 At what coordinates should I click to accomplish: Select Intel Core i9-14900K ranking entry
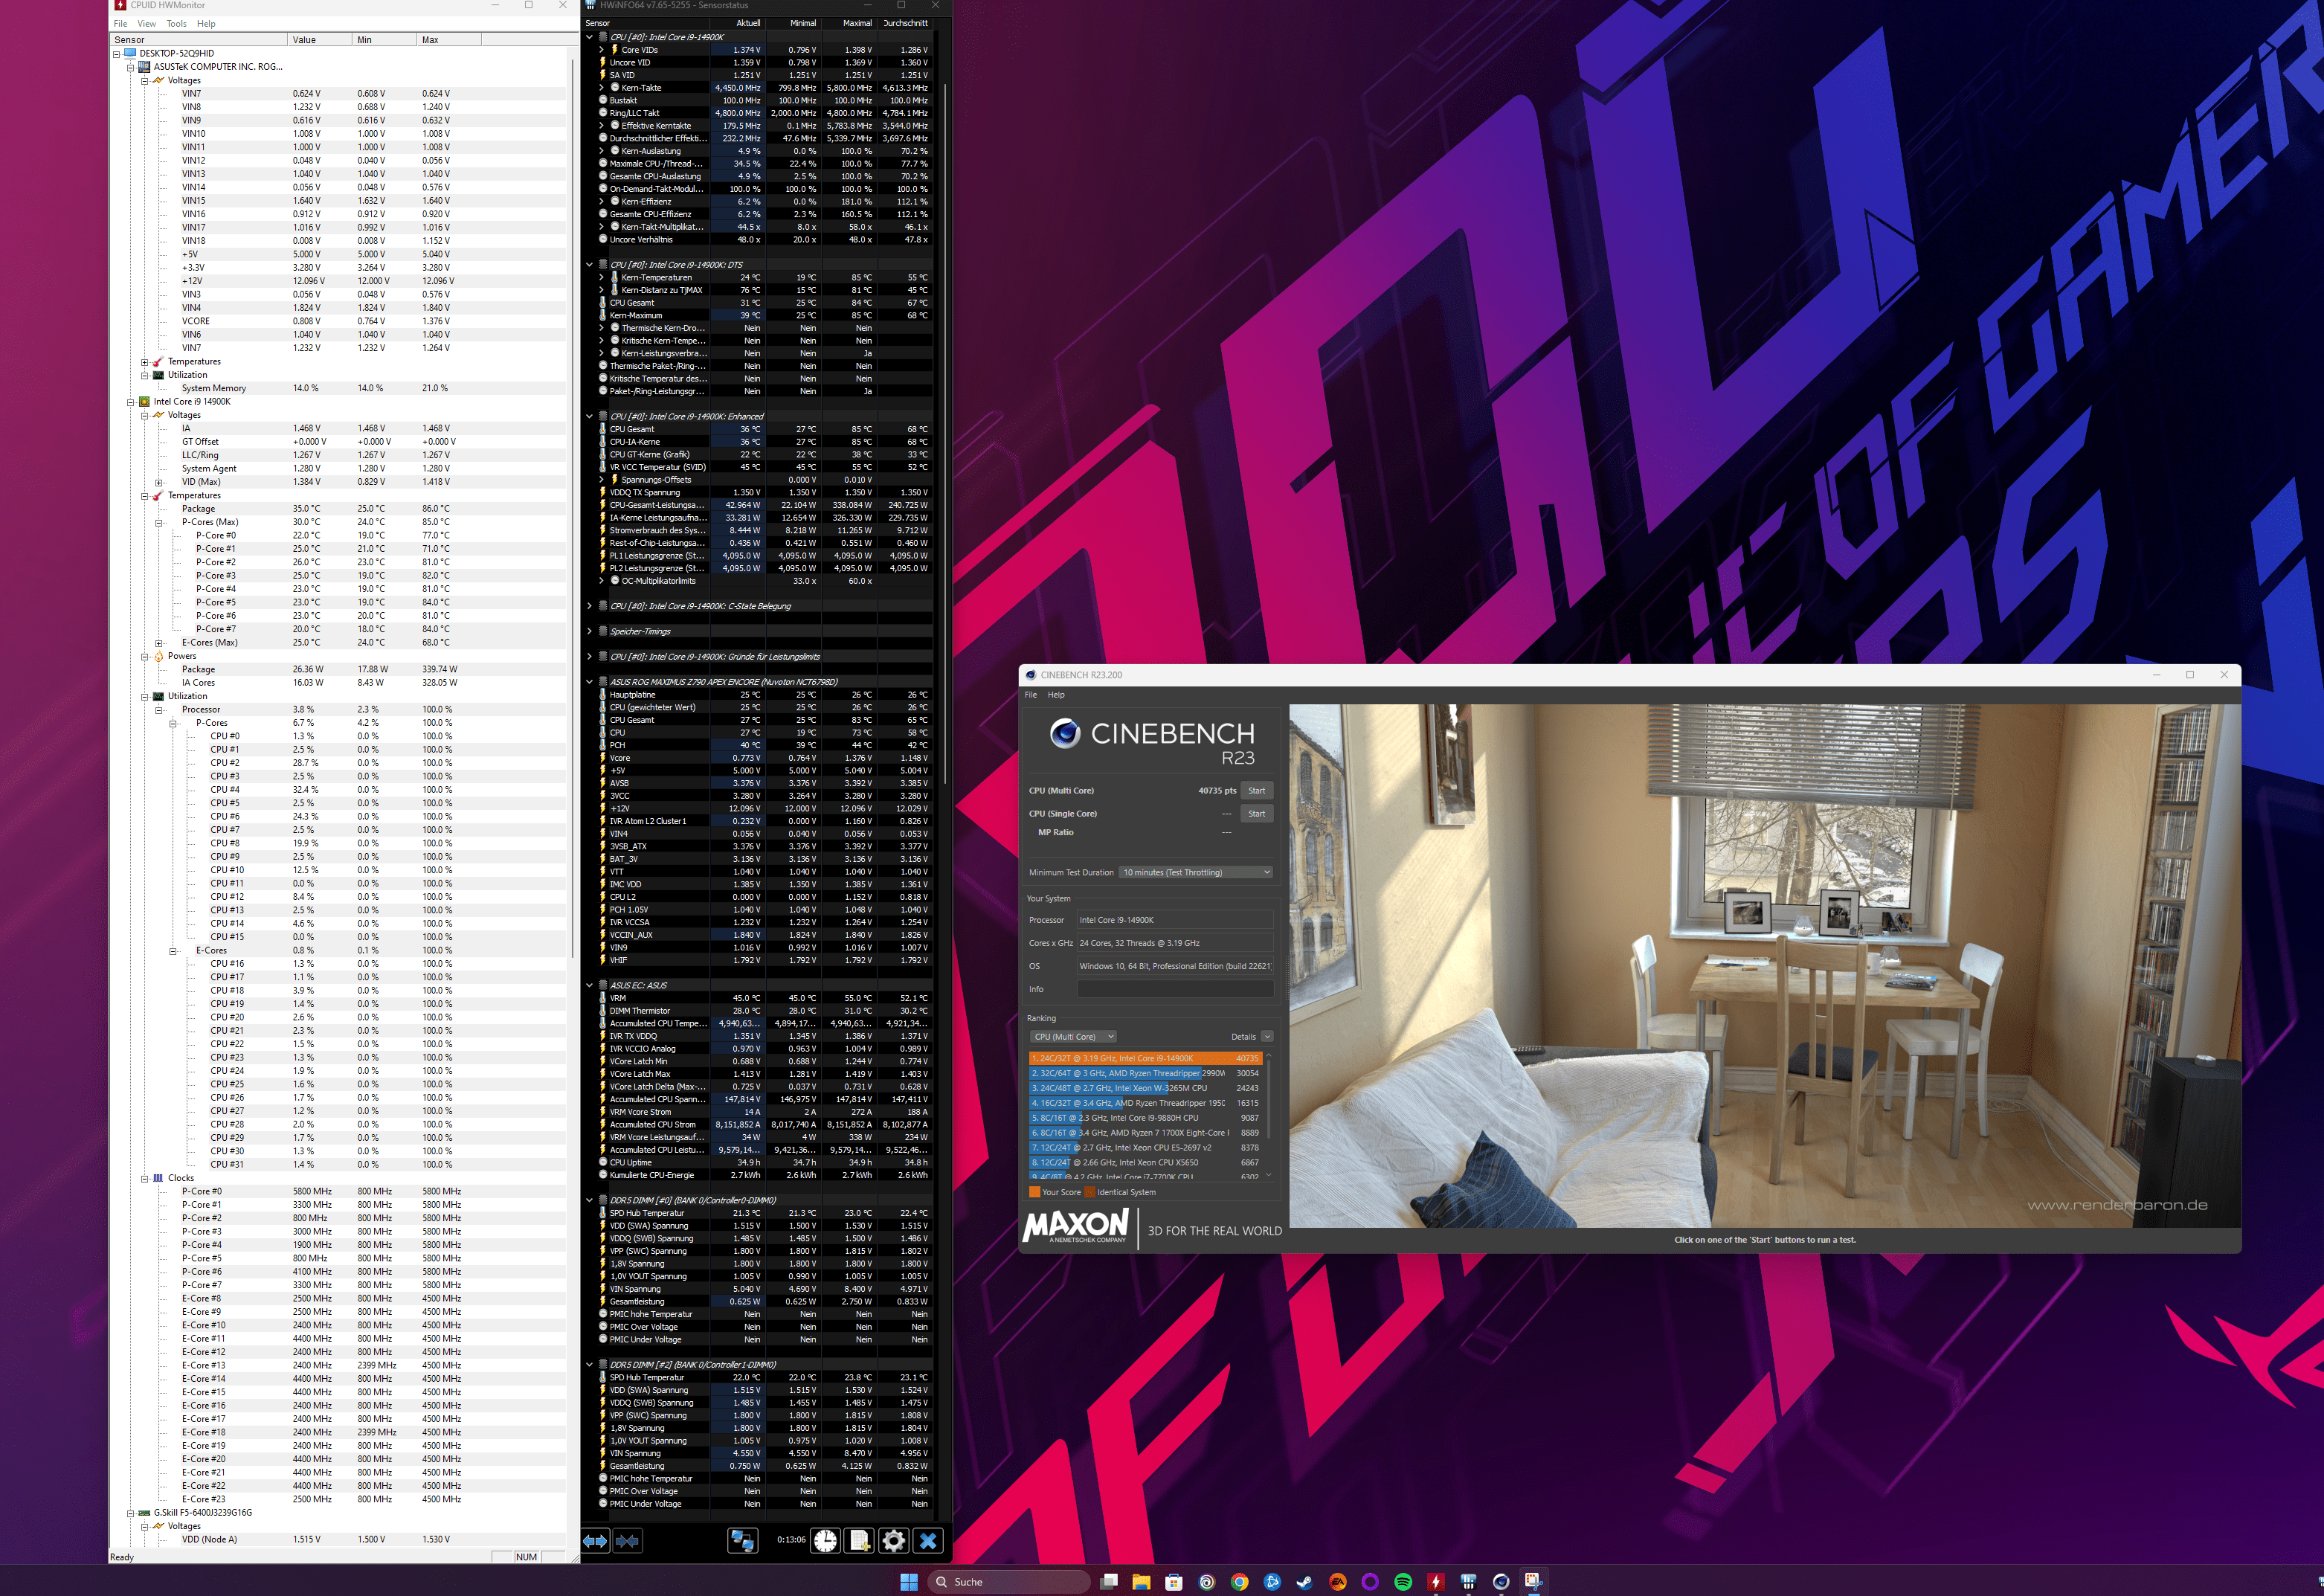[1145, 1058]
